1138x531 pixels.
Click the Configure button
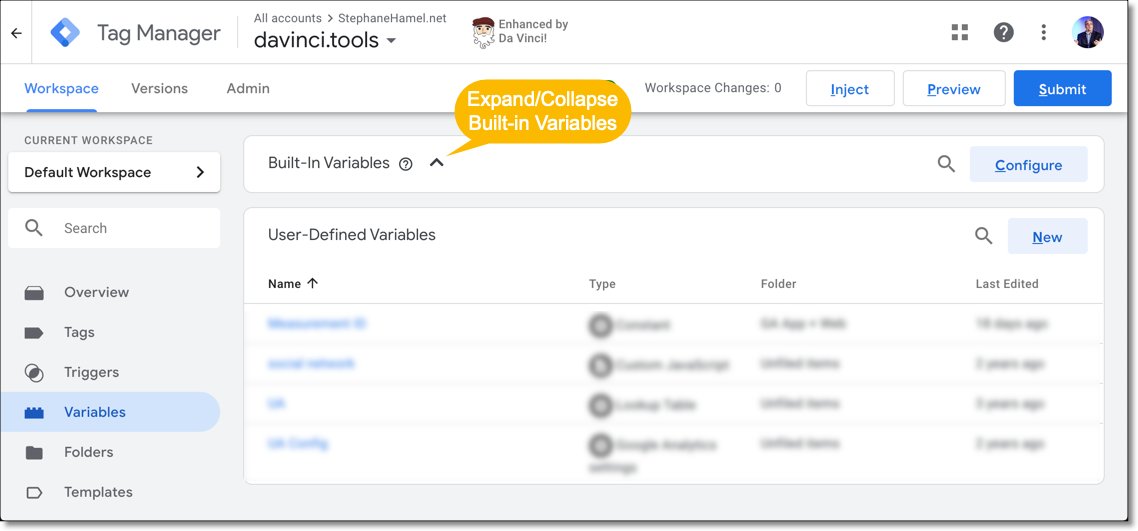coord(1028,165)
